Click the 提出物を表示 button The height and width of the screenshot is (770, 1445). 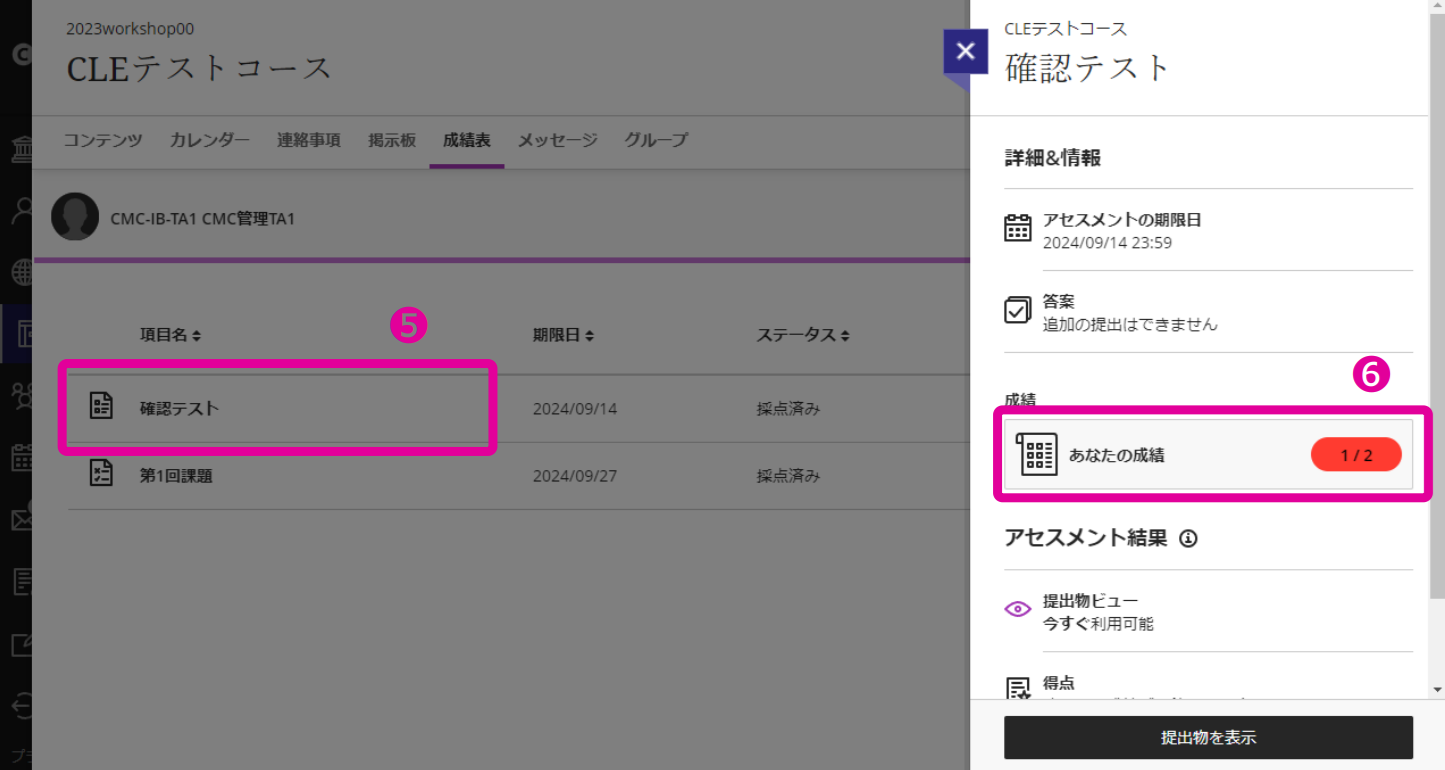tap(1208, 738)
